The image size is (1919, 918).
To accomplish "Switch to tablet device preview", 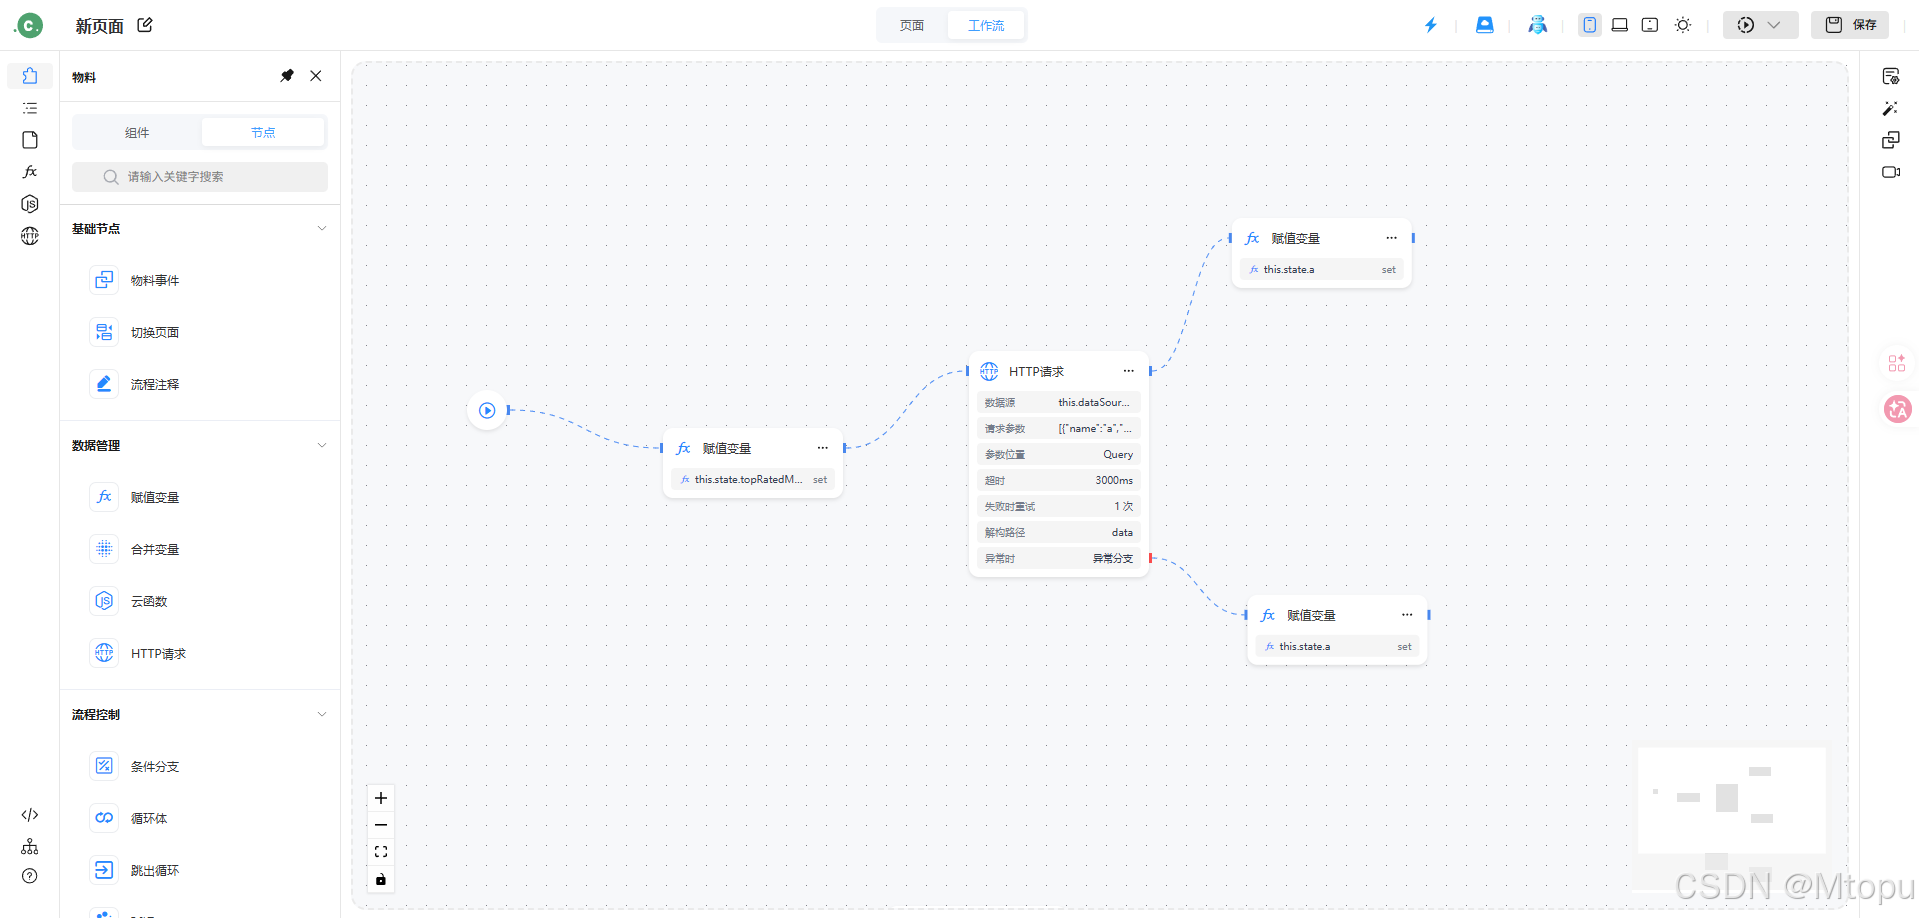I will click(x=1650, y=25).
